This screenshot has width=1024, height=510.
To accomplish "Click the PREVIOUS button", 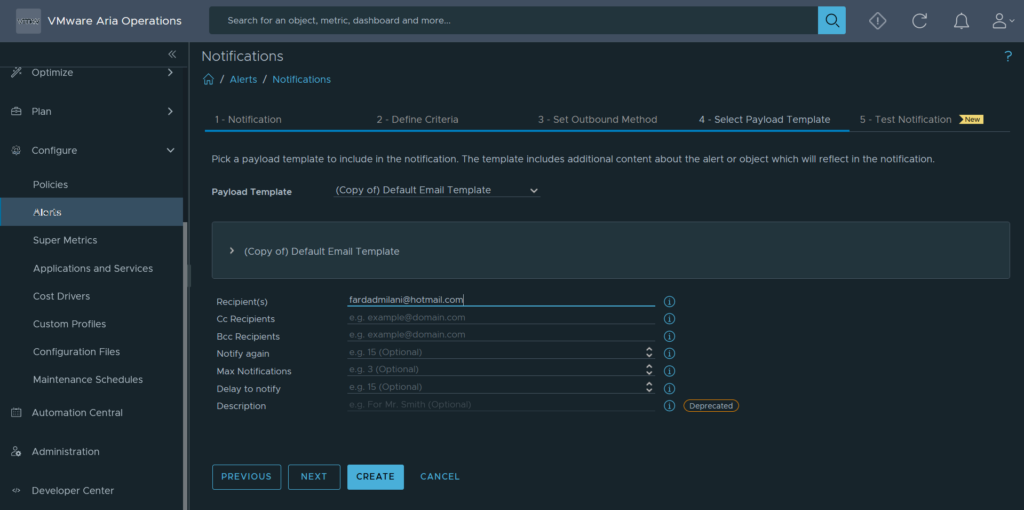I will 246,477.
